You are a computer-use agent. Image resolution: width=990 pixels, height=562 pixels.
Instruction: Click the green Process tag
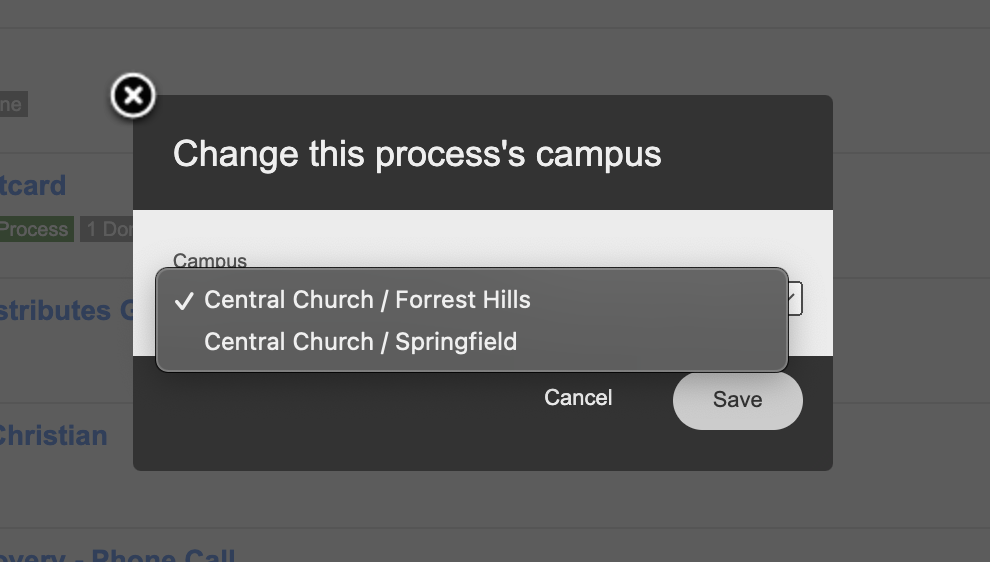(35, 229)
